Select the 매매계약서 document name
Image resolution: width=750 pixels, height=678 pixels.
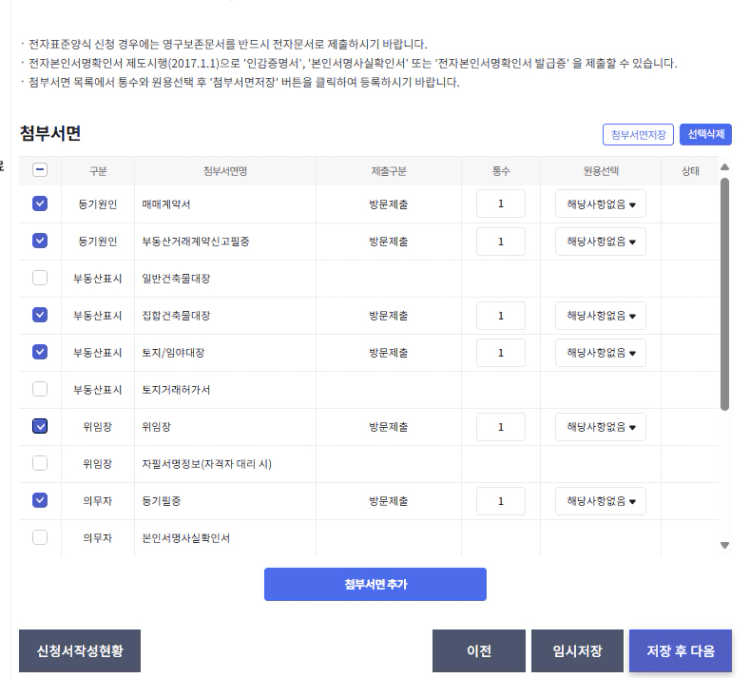pos(166,204)
